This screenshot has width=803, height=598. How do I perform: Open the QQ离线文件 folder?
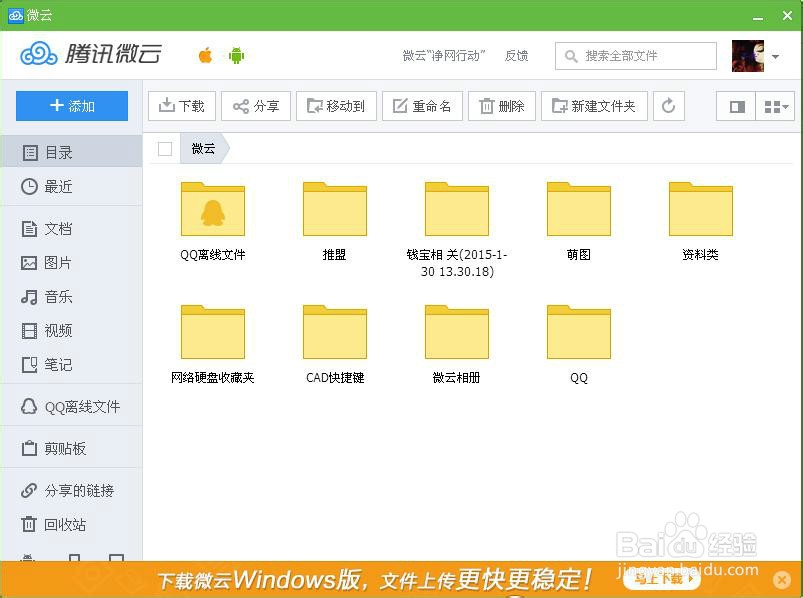point(212,210)
